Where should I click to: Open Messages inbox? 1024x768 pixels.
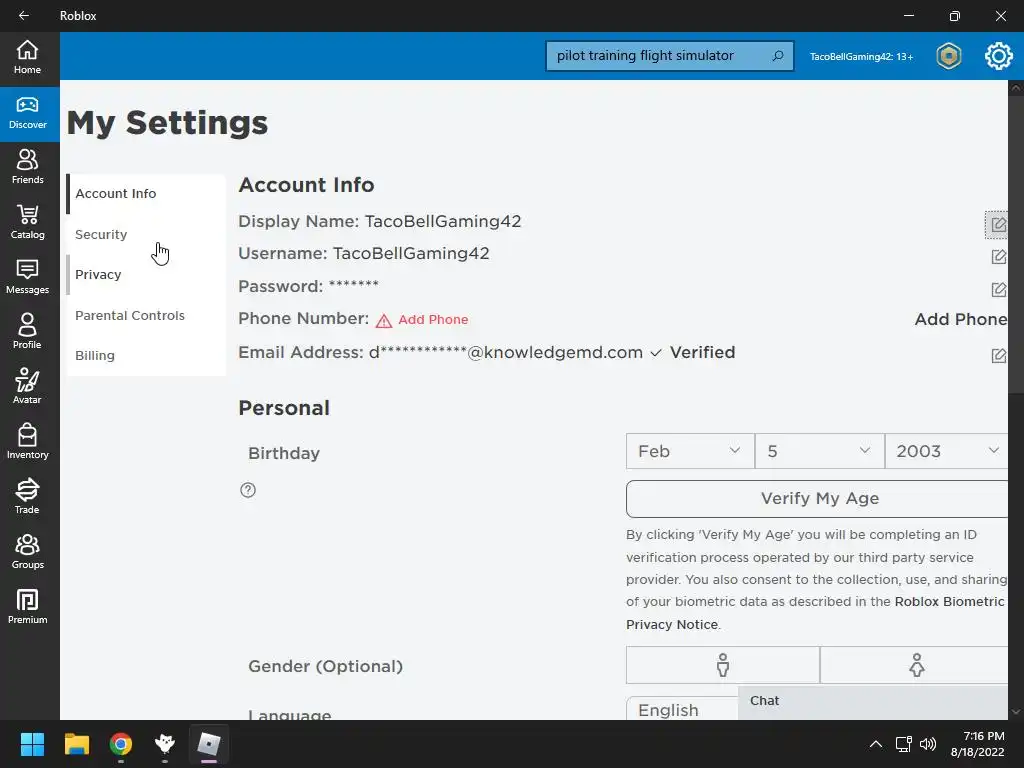click(27, 278)
